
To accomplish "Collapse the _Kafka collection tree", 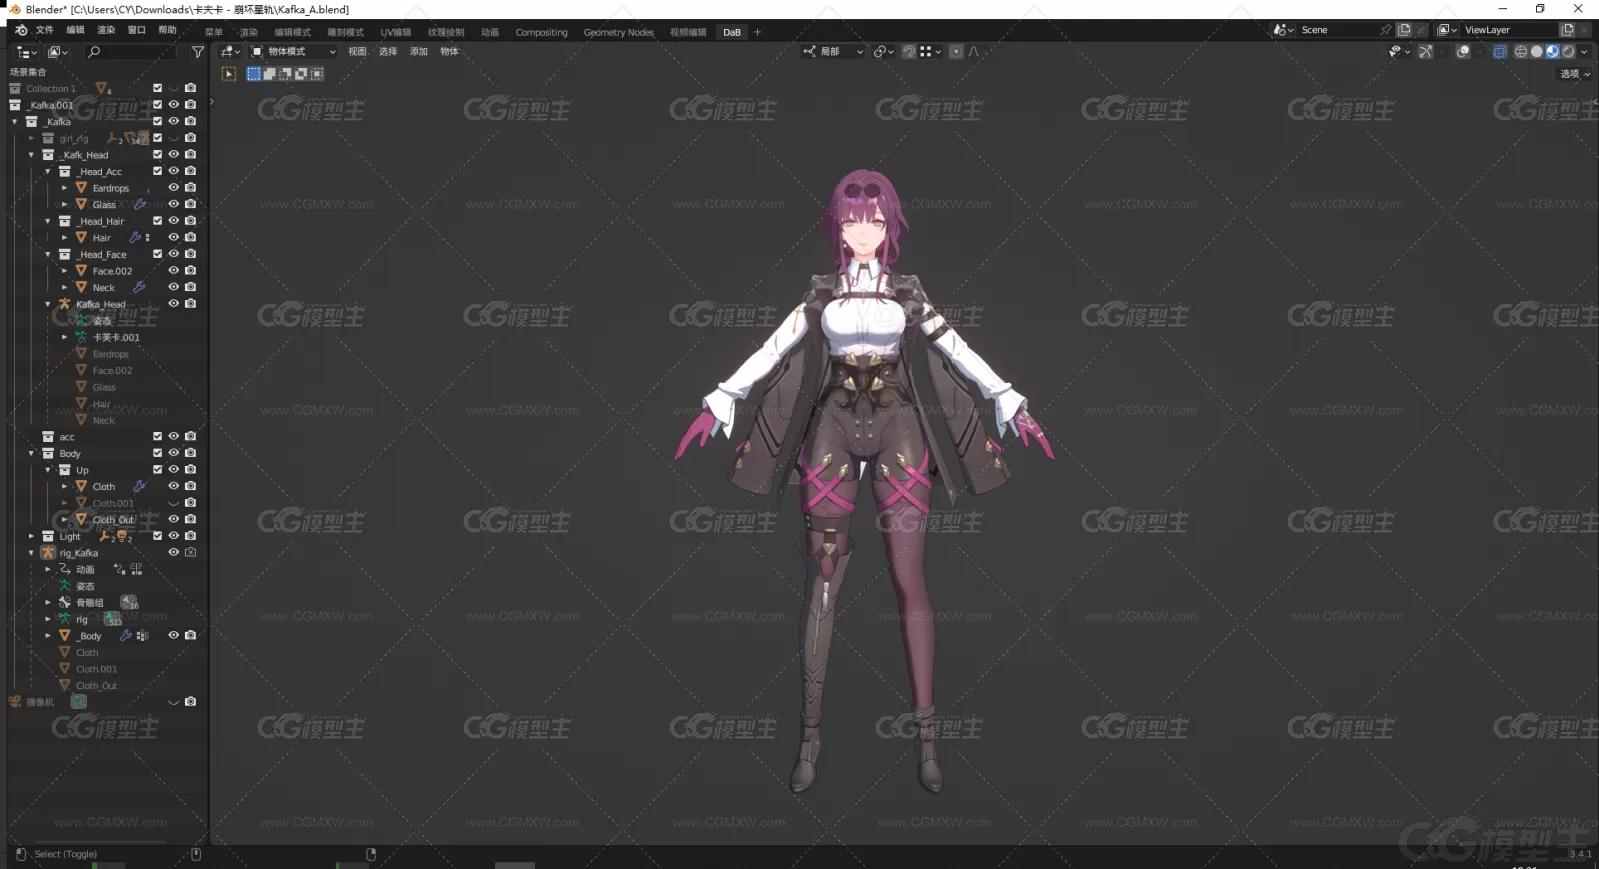I will click(15, 122).
